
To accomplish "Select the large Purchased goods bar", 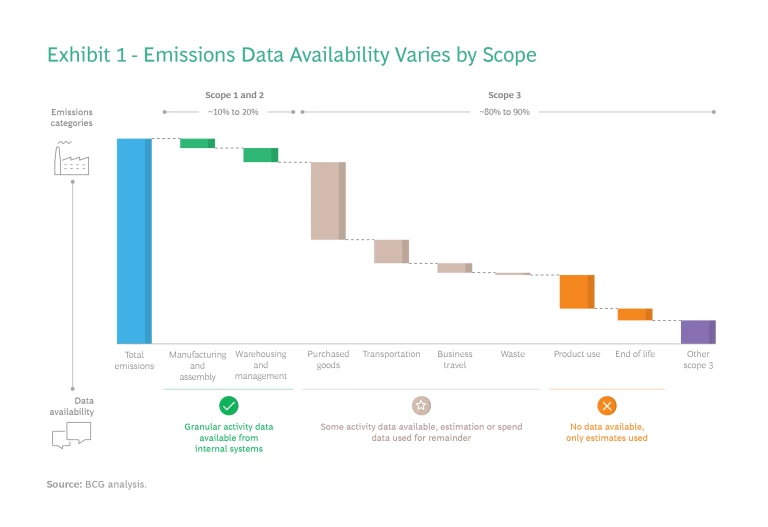I will (x=328, y=200).
